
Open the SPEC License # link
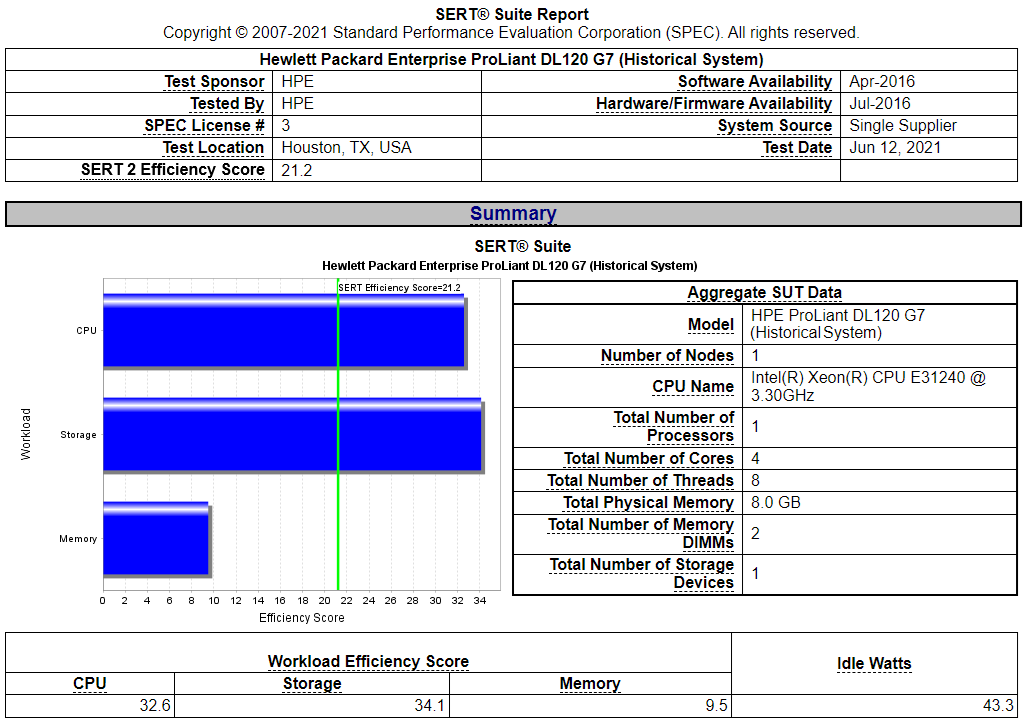tap(204, 126)
